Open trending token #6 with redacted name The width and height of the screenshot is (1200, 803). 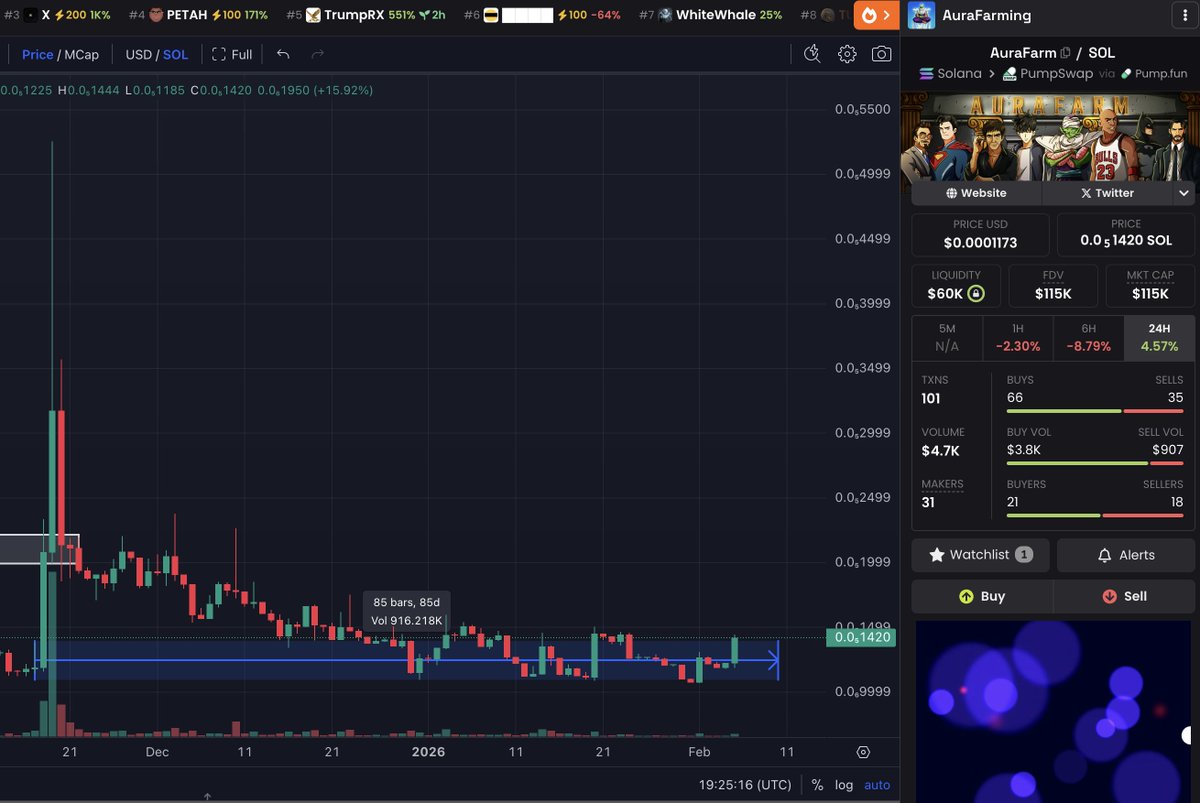click(542, 15)
